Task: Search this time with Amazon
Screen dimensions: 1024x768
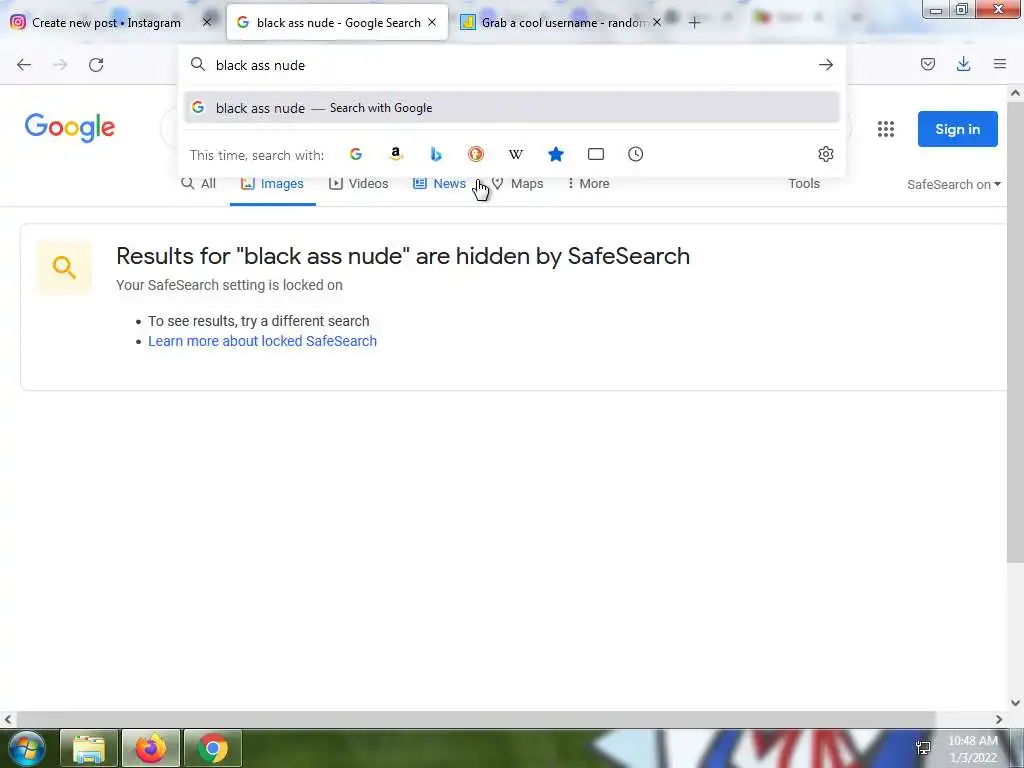Action: [396, 154]
